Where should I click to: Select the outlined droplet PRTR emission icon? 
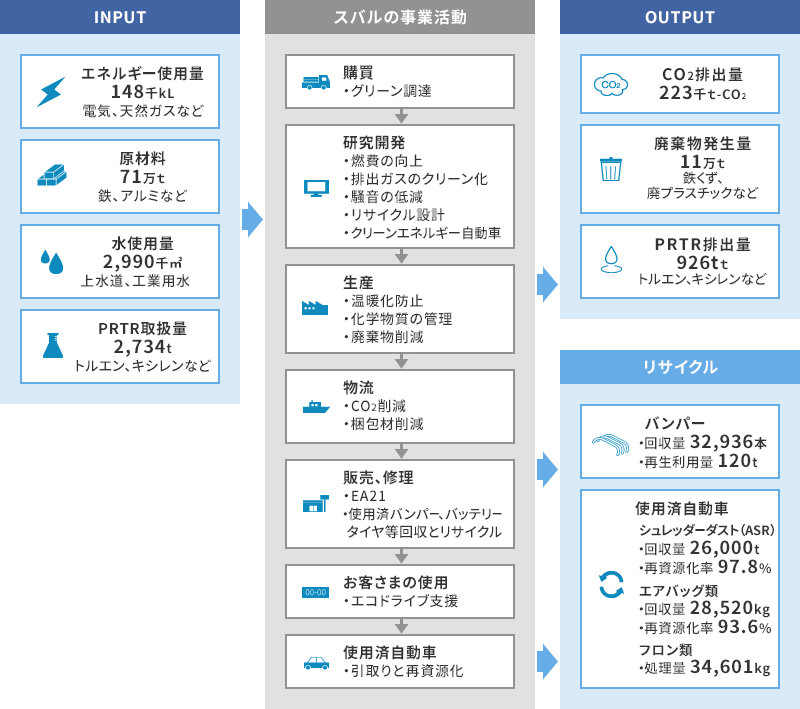click(x=611, y=260)
